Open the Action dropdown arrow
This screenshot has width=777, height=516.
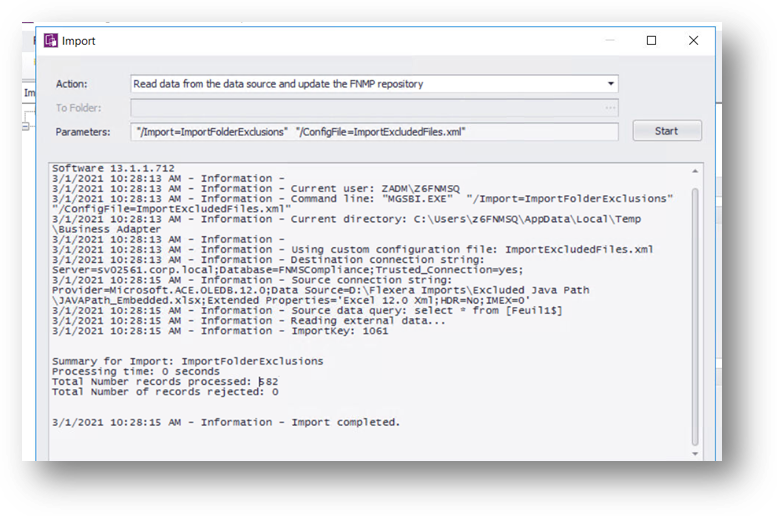click(x=610, y=84)
